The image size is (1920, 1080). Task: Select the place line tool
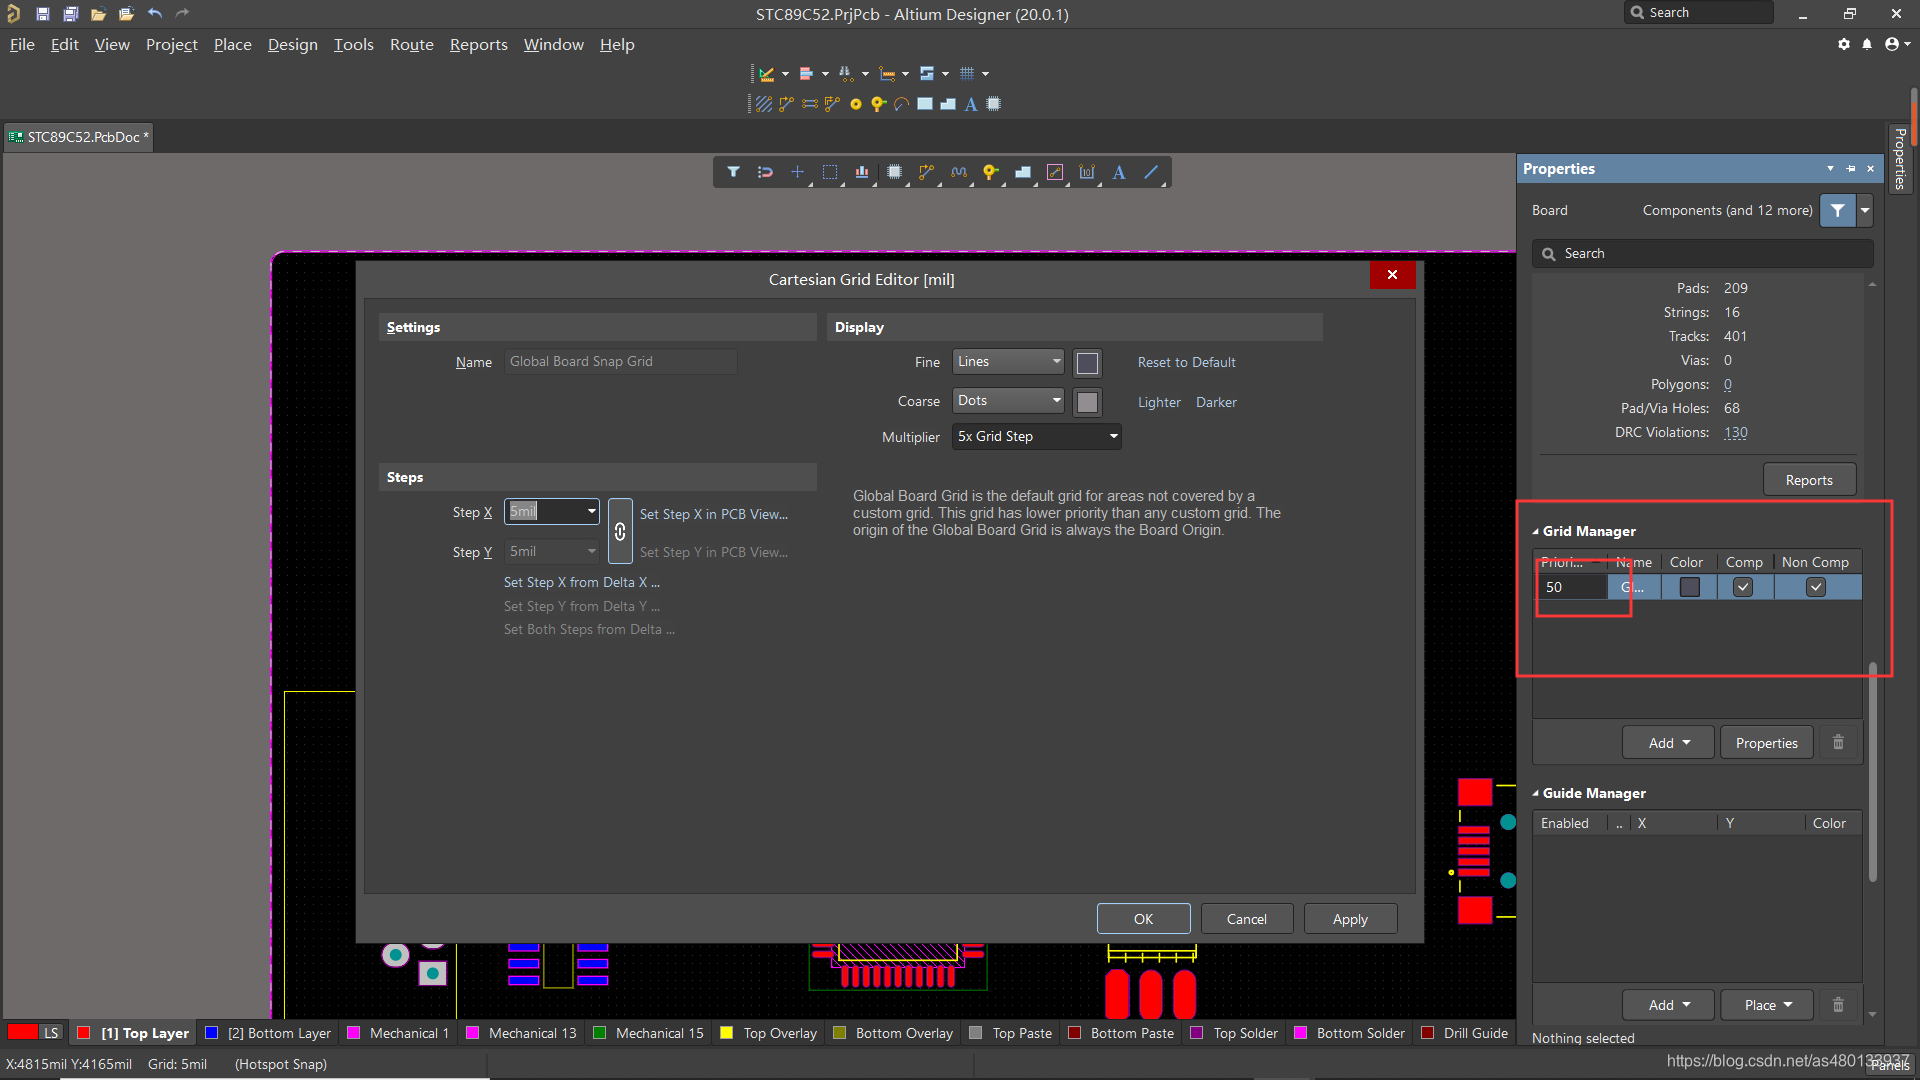1151,172
